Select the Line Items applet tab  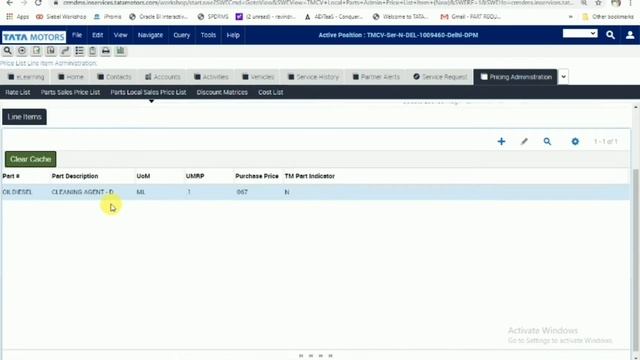[24, 117]
